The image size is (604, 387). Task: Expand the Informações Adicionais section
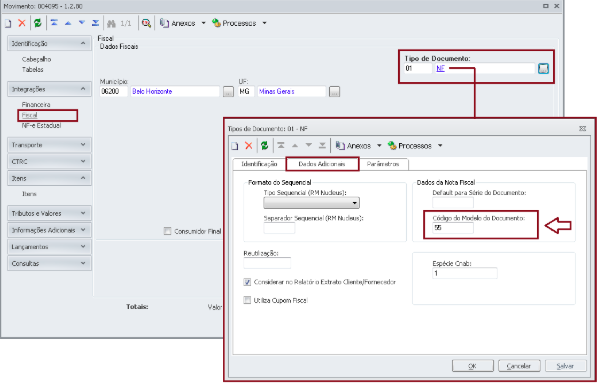point(49,230)
